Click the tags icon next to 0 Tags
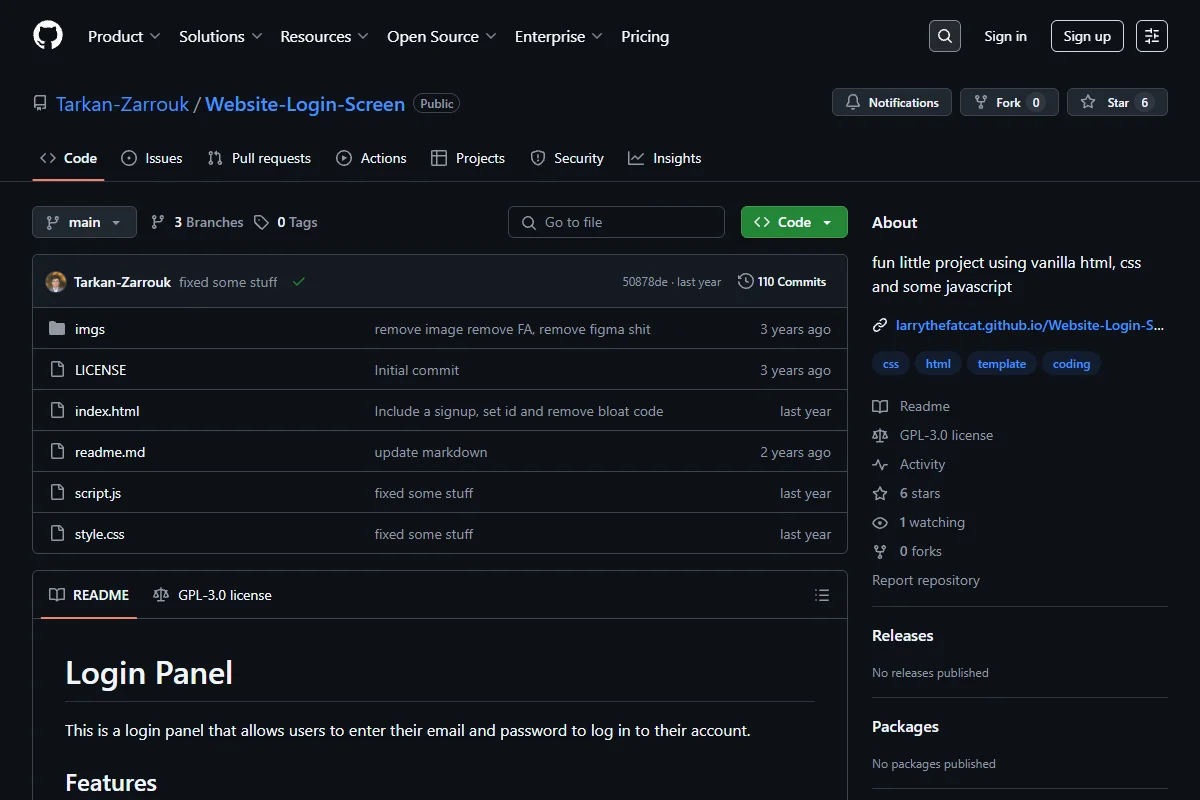 pos(261,222)
